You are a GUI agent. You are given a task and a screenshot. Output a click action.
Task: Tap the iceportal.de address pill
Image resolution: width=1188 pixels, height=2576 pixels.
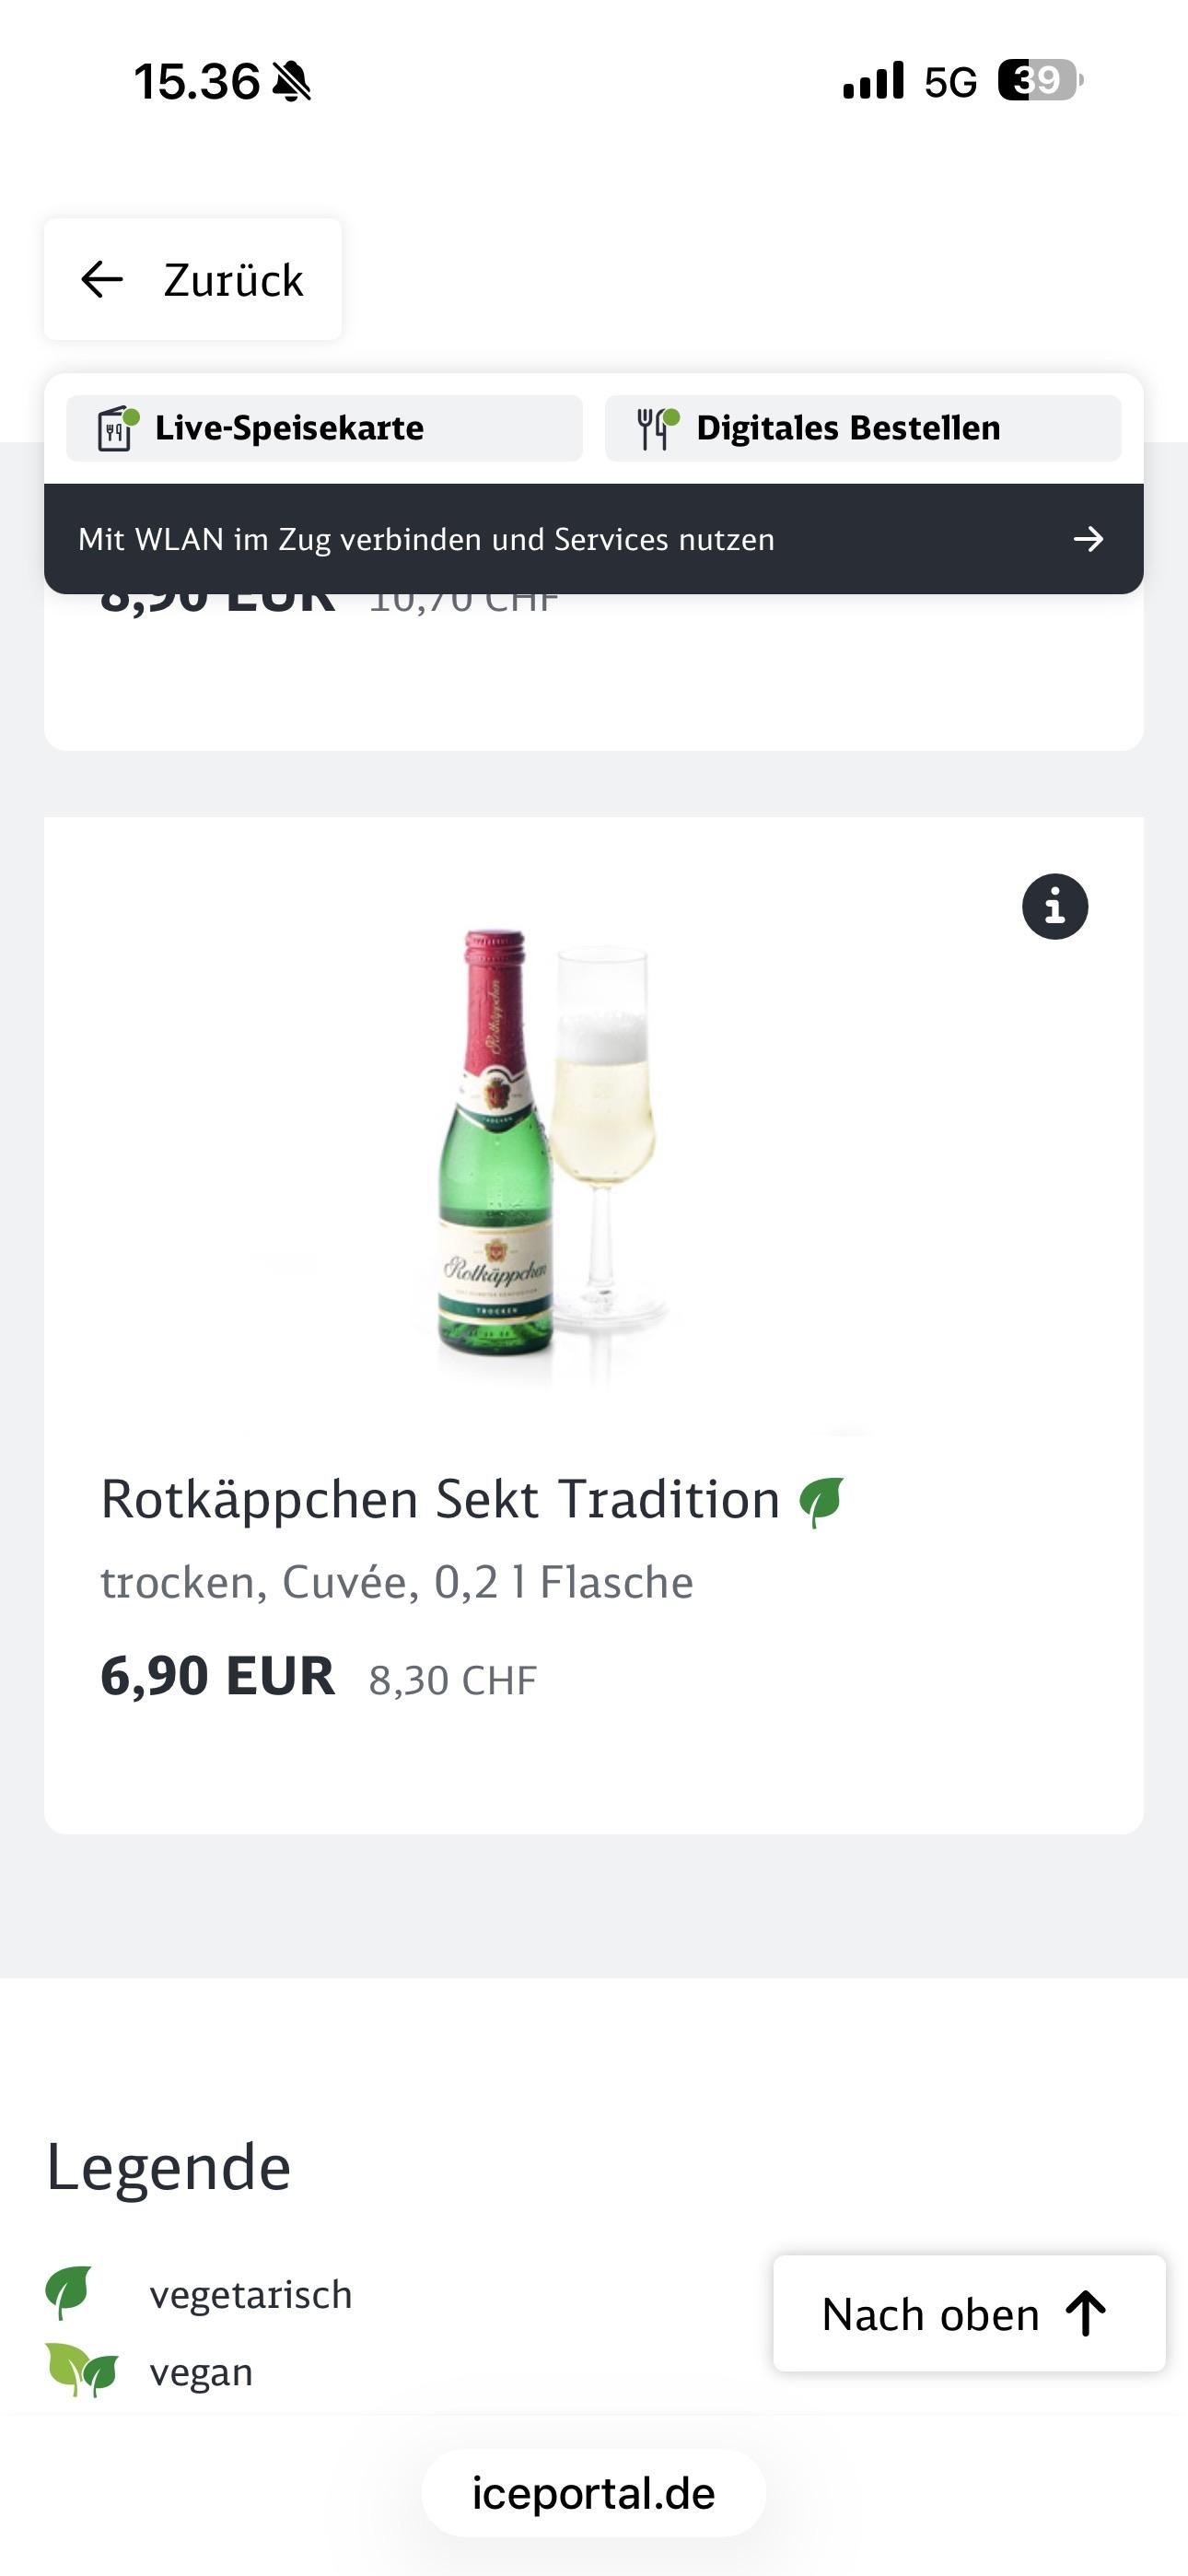(593, 2493)
